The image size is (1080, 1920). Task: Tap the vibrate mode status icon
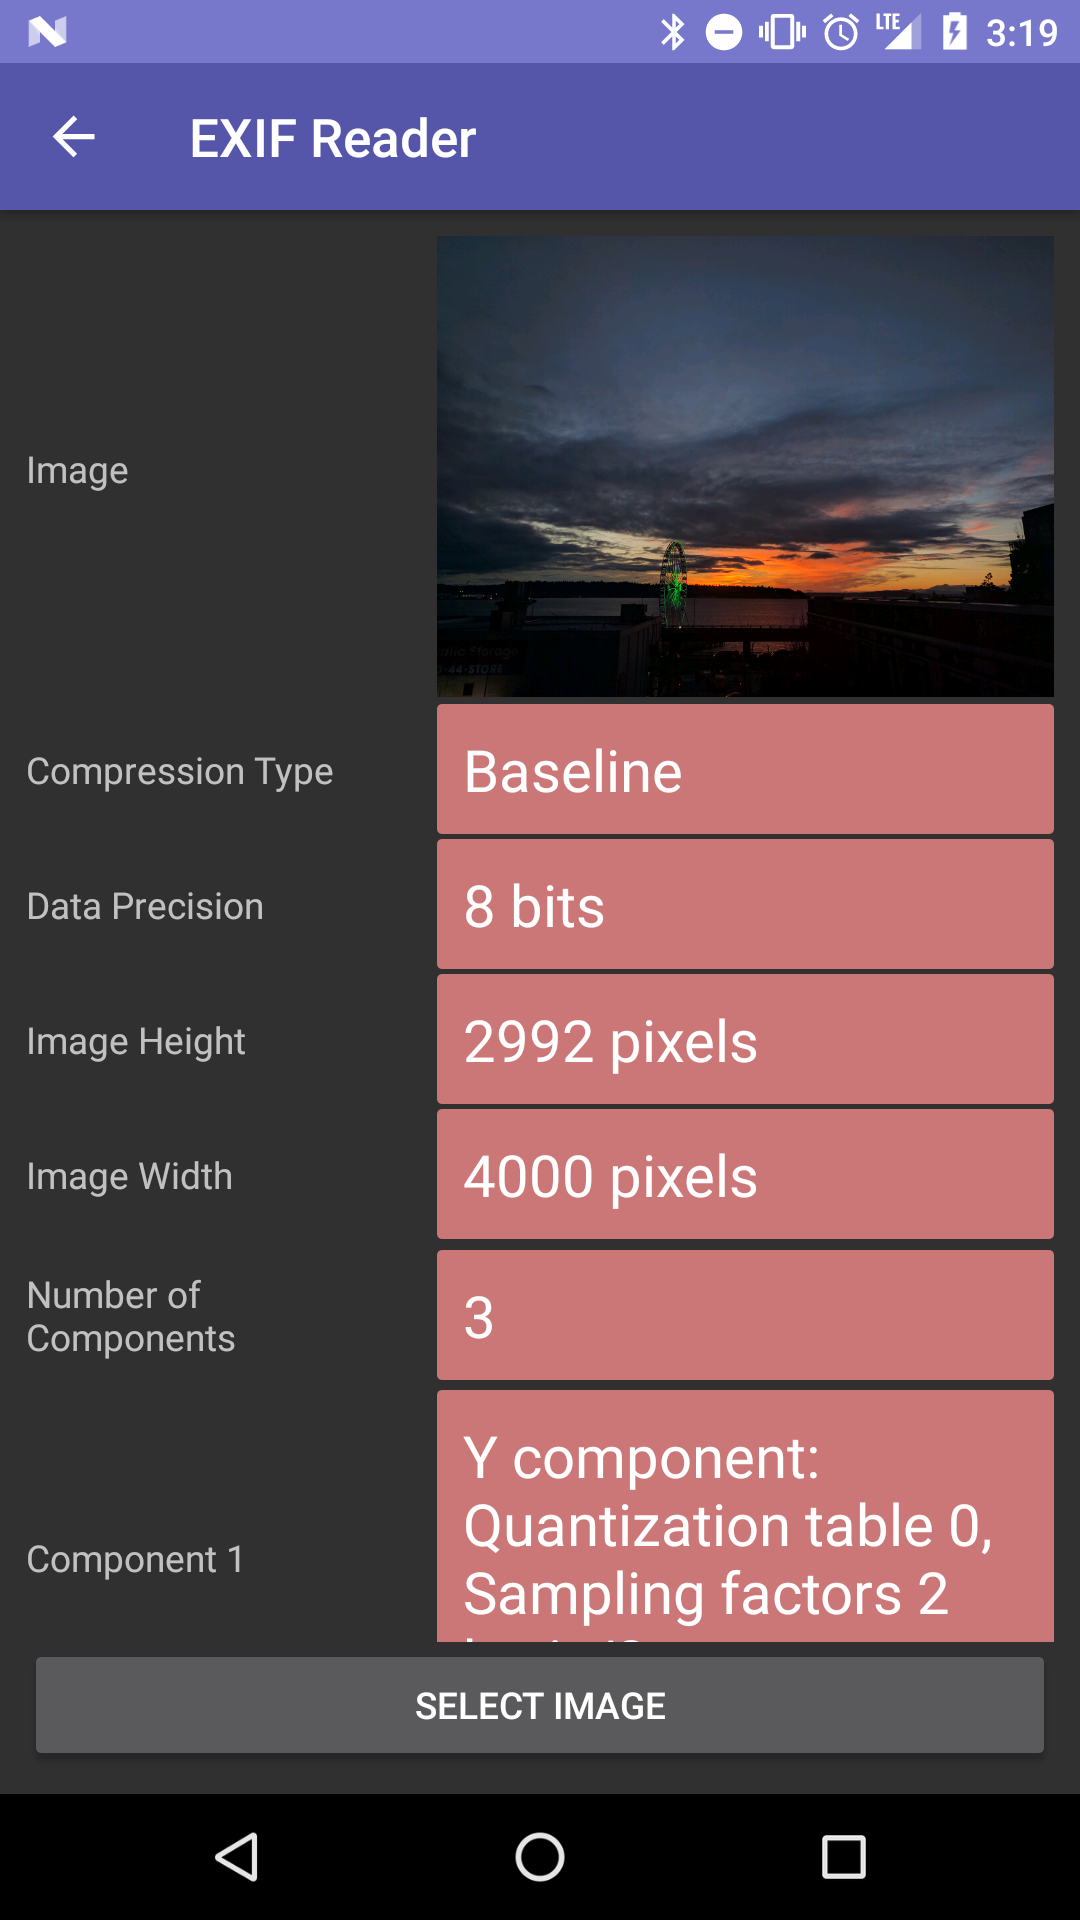[x=782, y=32]
